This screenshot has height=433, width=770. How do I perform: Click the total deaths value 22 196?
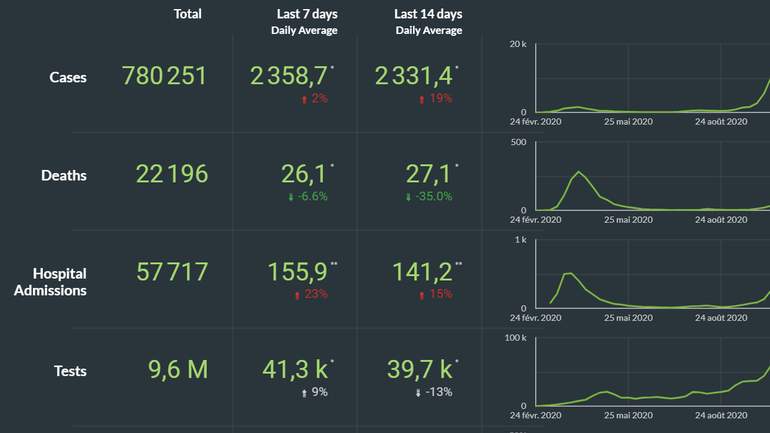coord(172,174)
